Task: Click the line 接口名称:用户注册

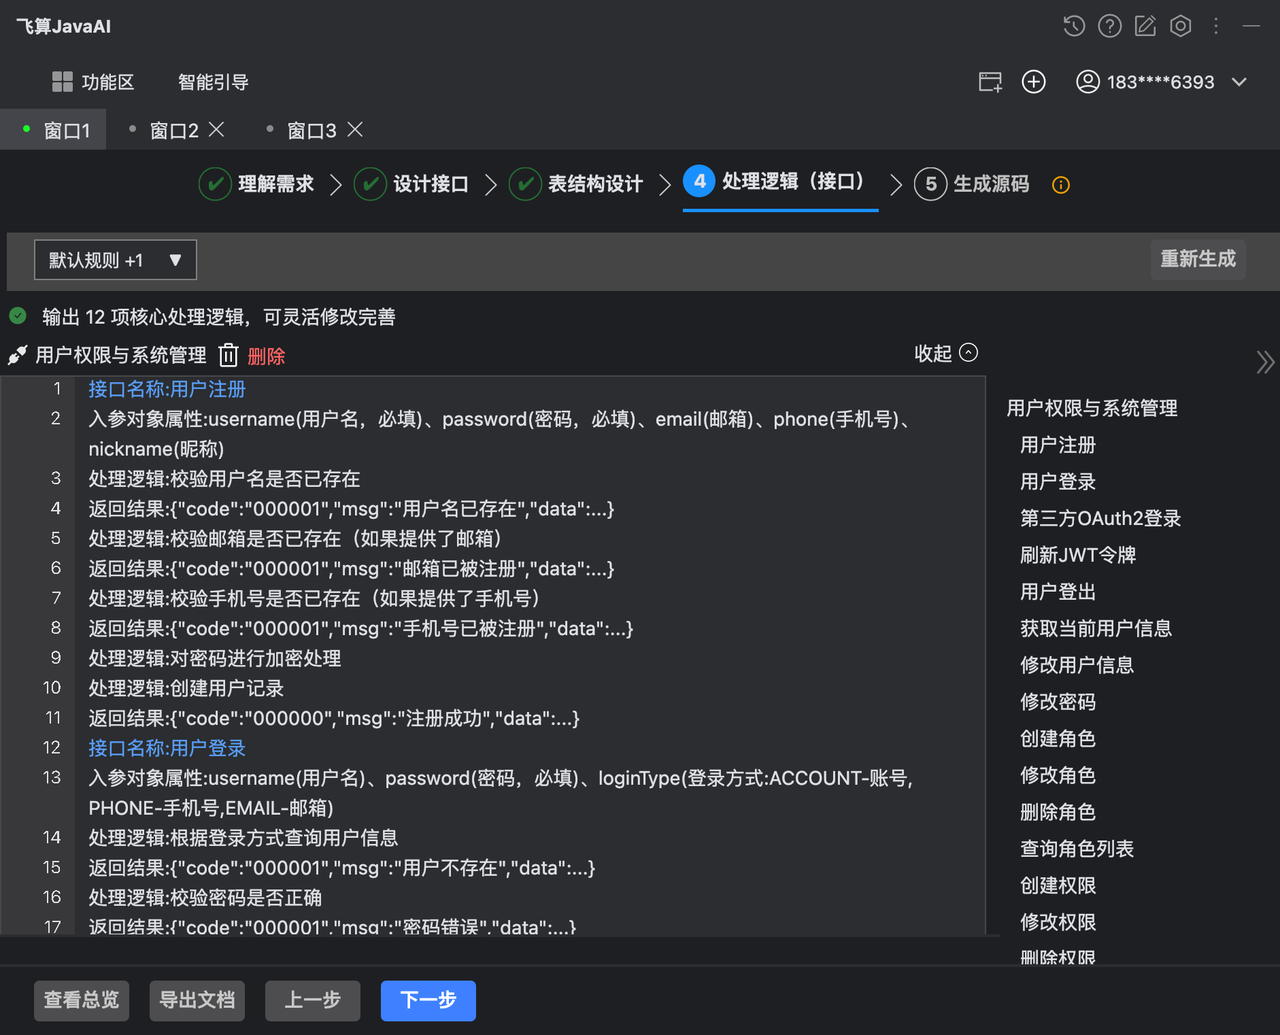Action: click(x=167, y=389)
